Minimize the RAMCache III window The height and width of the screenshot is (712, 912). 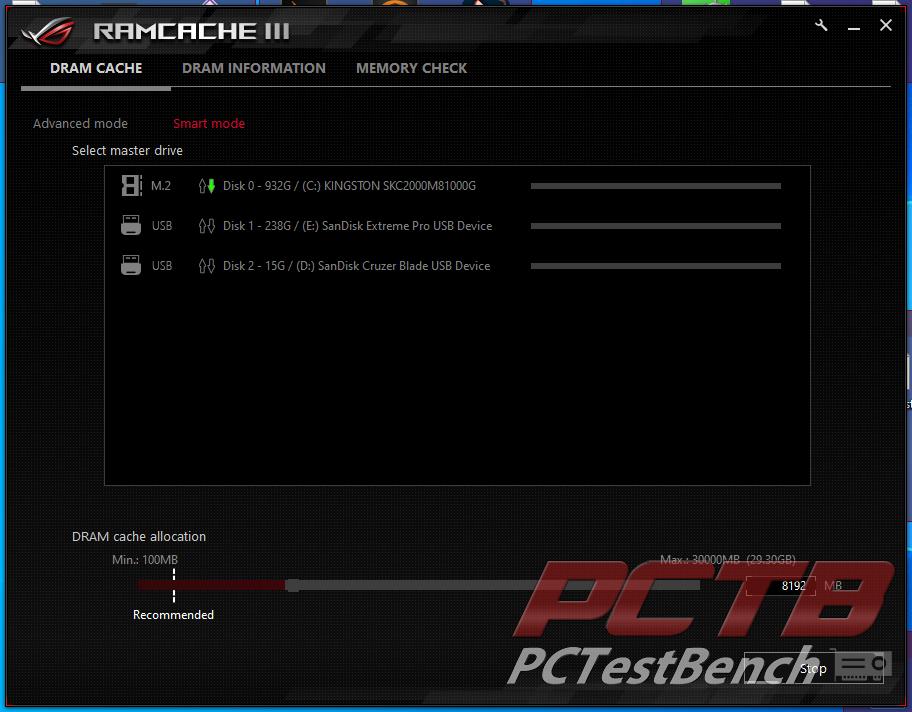(x=854, y=27)
